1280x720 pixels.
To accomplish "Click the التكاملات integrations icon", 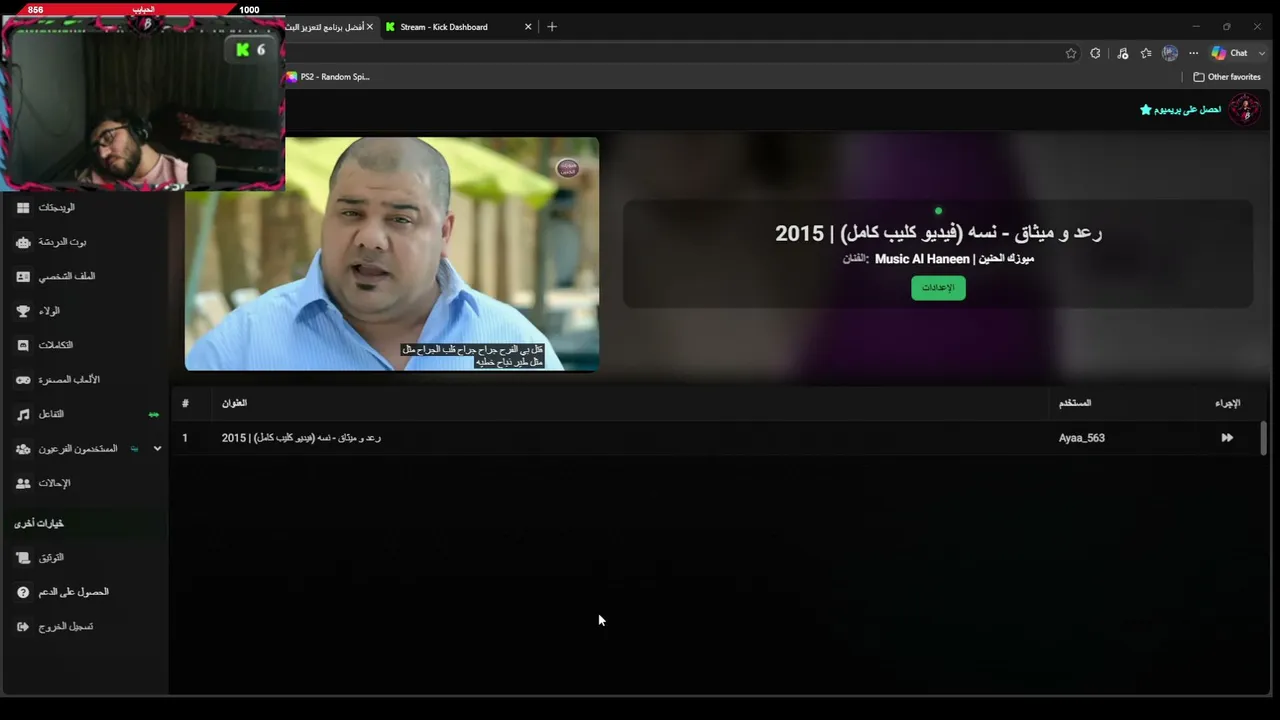I will click(x=23, y=345).
